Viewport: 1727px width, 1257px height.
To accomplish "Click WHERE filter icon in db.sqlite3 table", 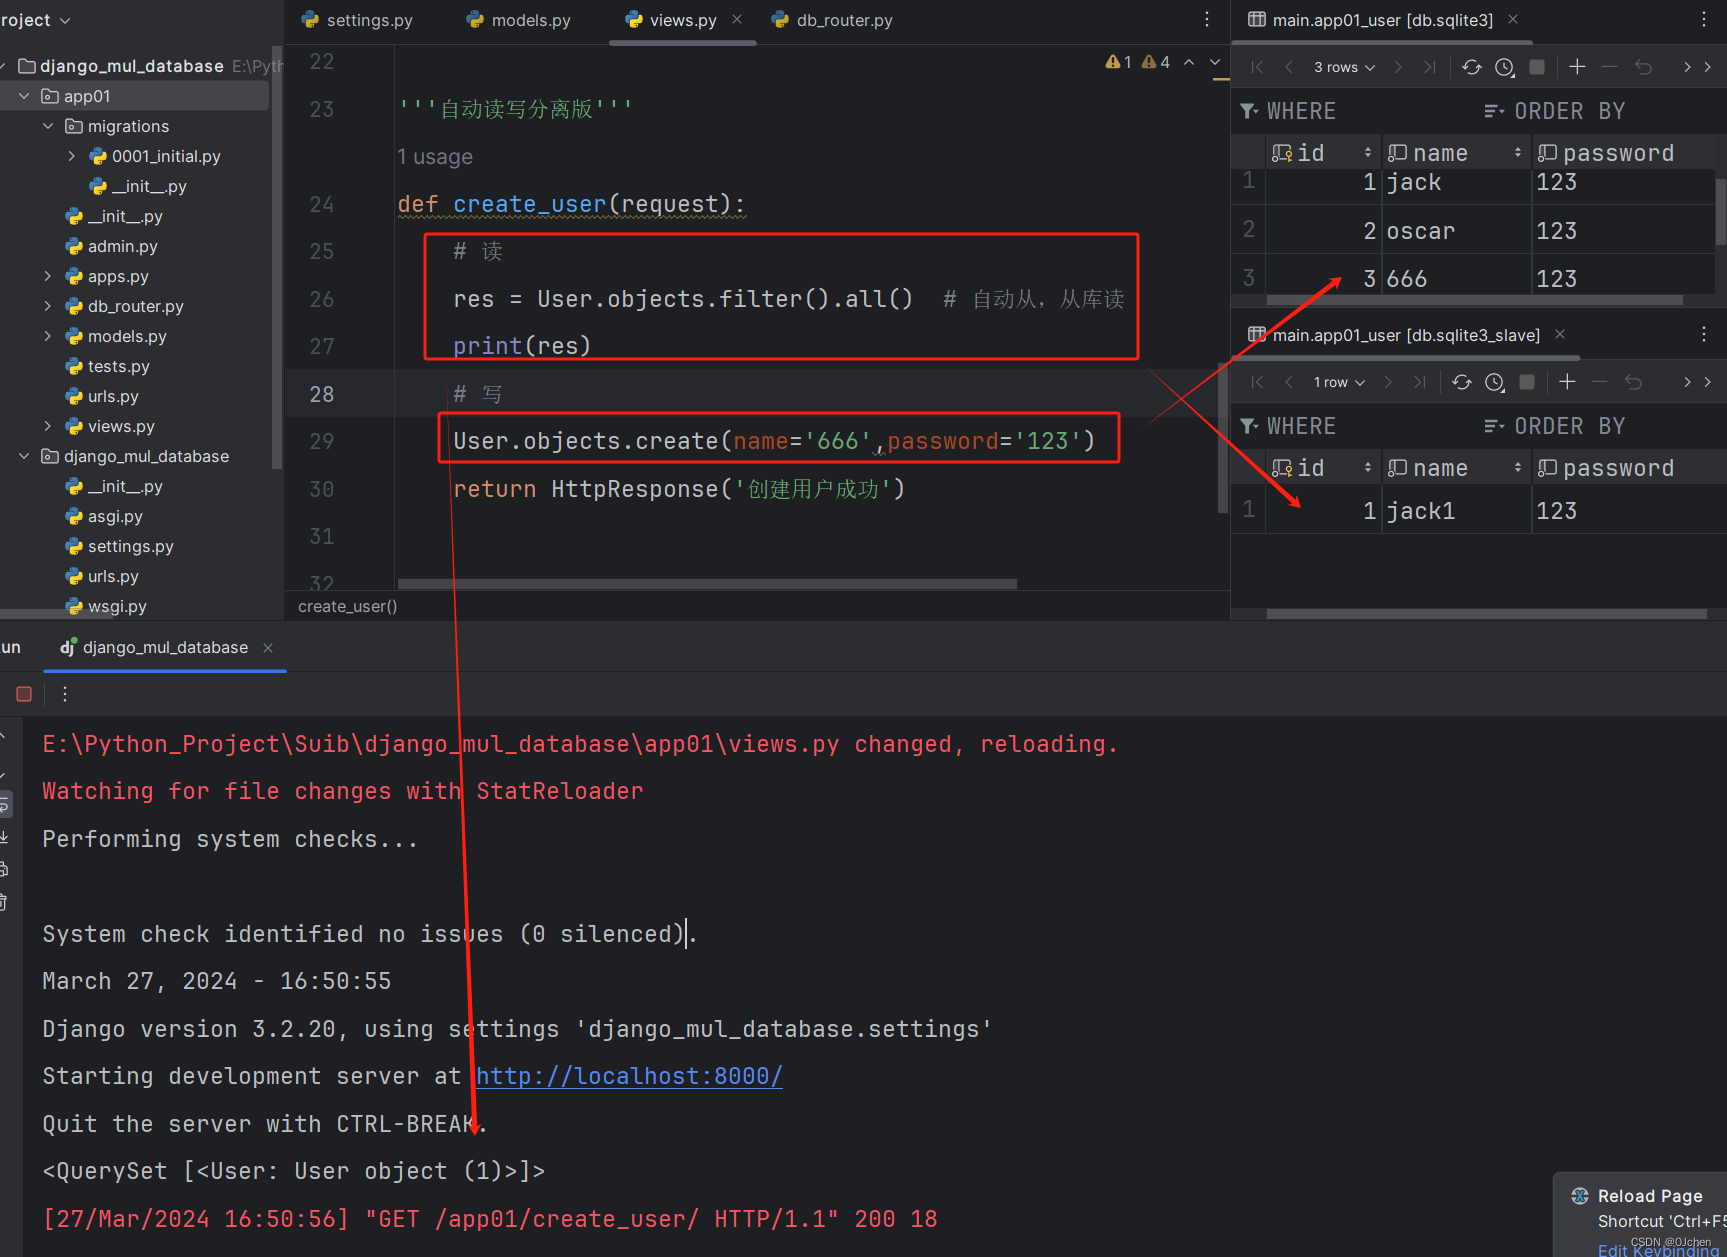I will [x=1249, y=111].
